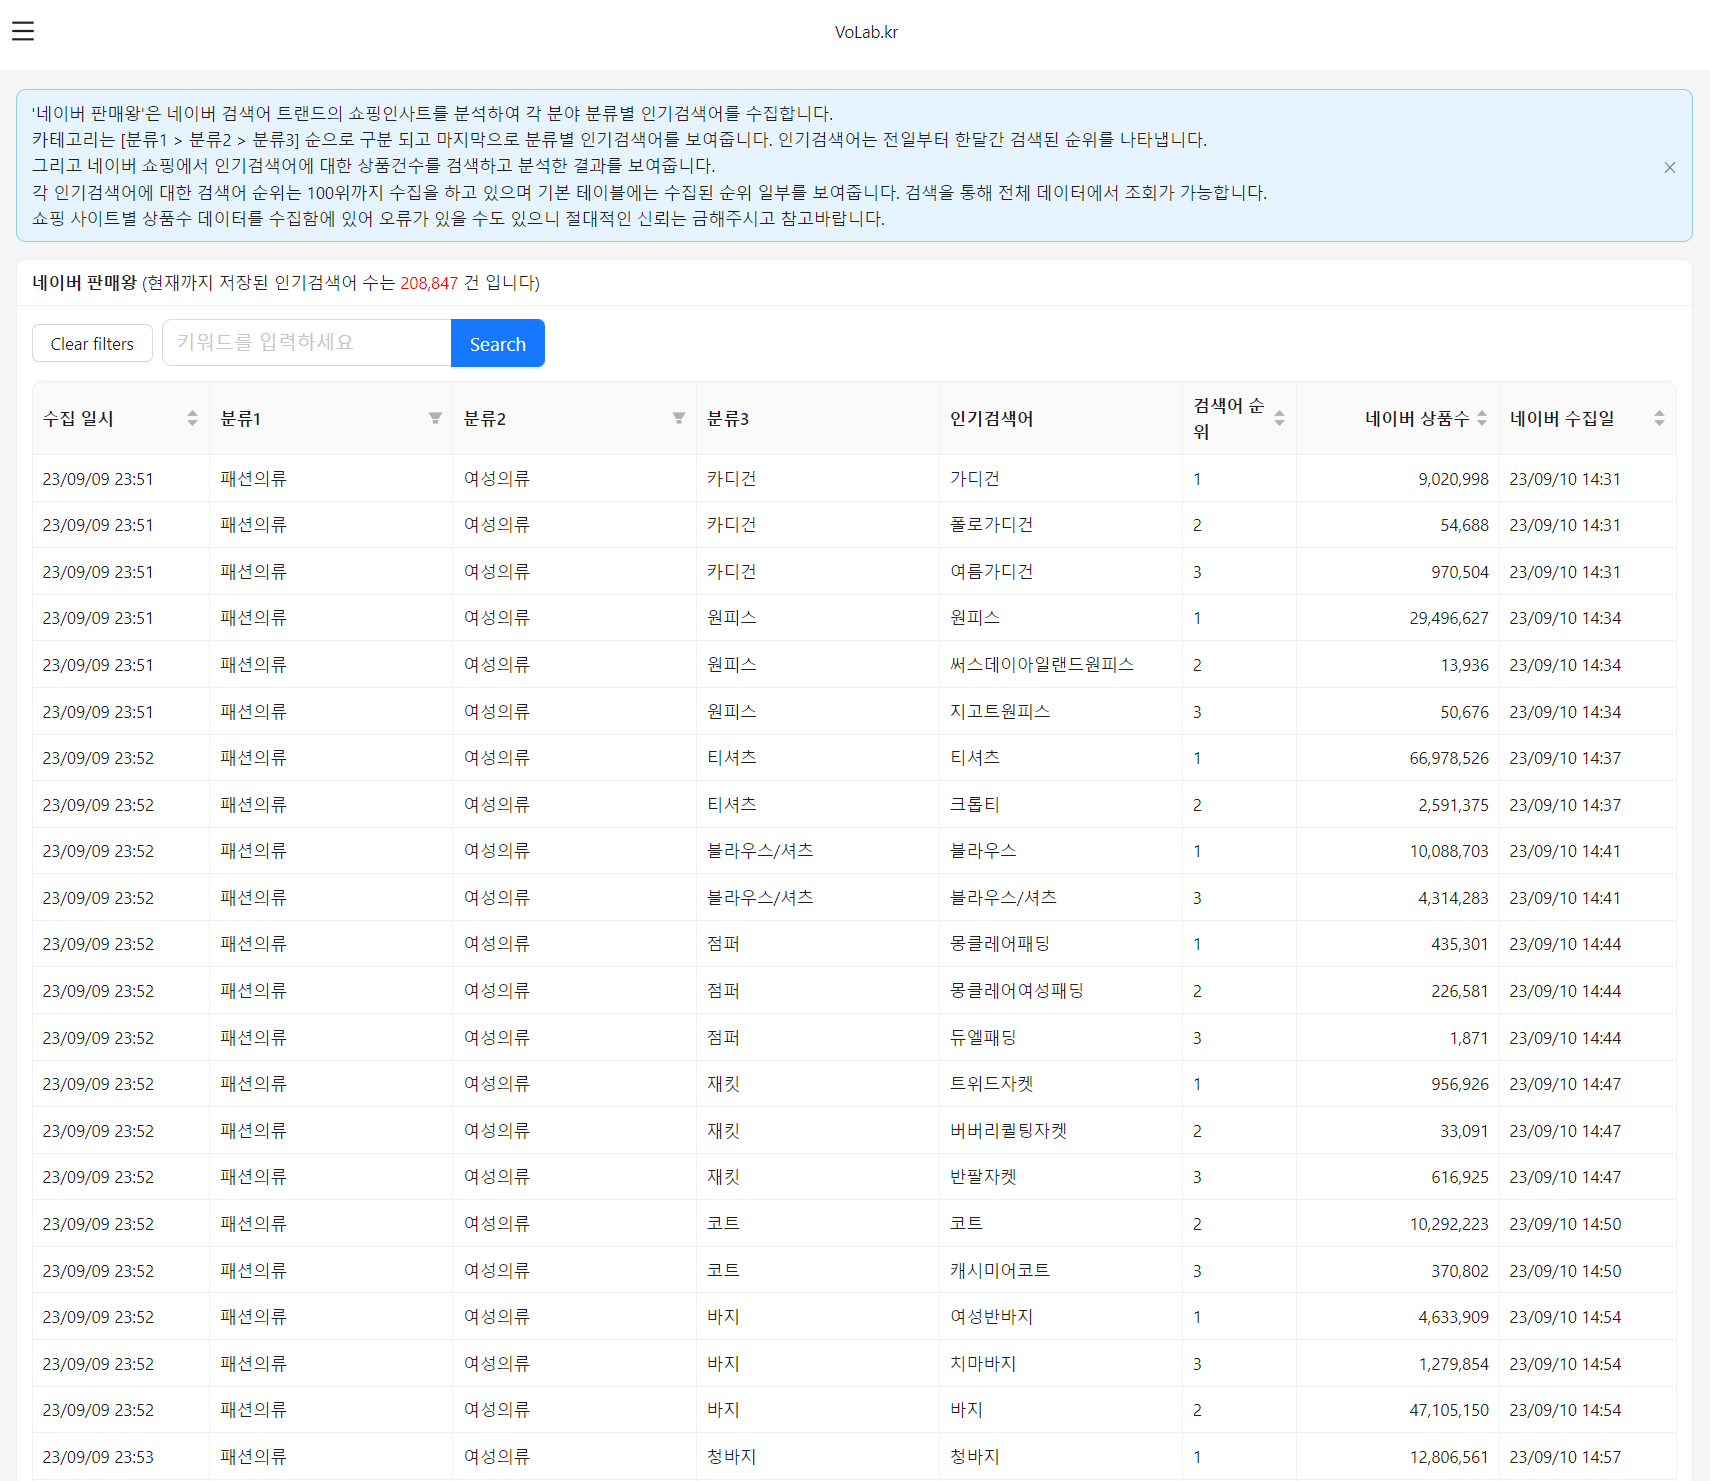Click product count 29,496,627
Image resolution: width=1710 pixels, height=1481 pixels.
(1449, 618)
